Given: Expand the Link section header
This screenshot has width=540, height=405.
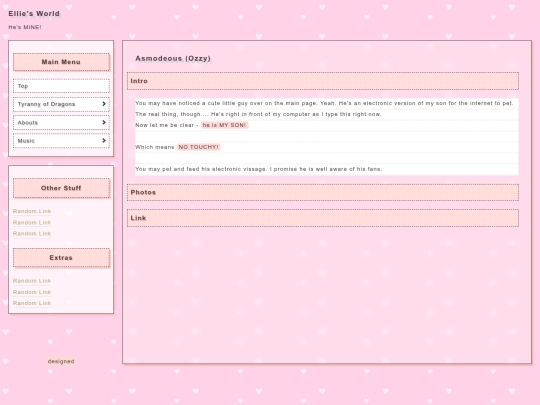Looking at the screenshot, I should 323,218.
